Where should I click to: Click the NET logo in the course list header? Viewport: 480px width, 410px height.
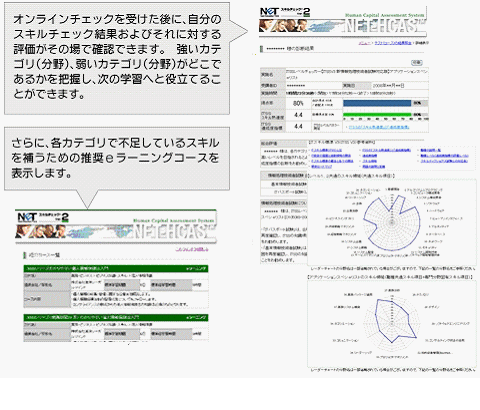click(x=27, y=218)
